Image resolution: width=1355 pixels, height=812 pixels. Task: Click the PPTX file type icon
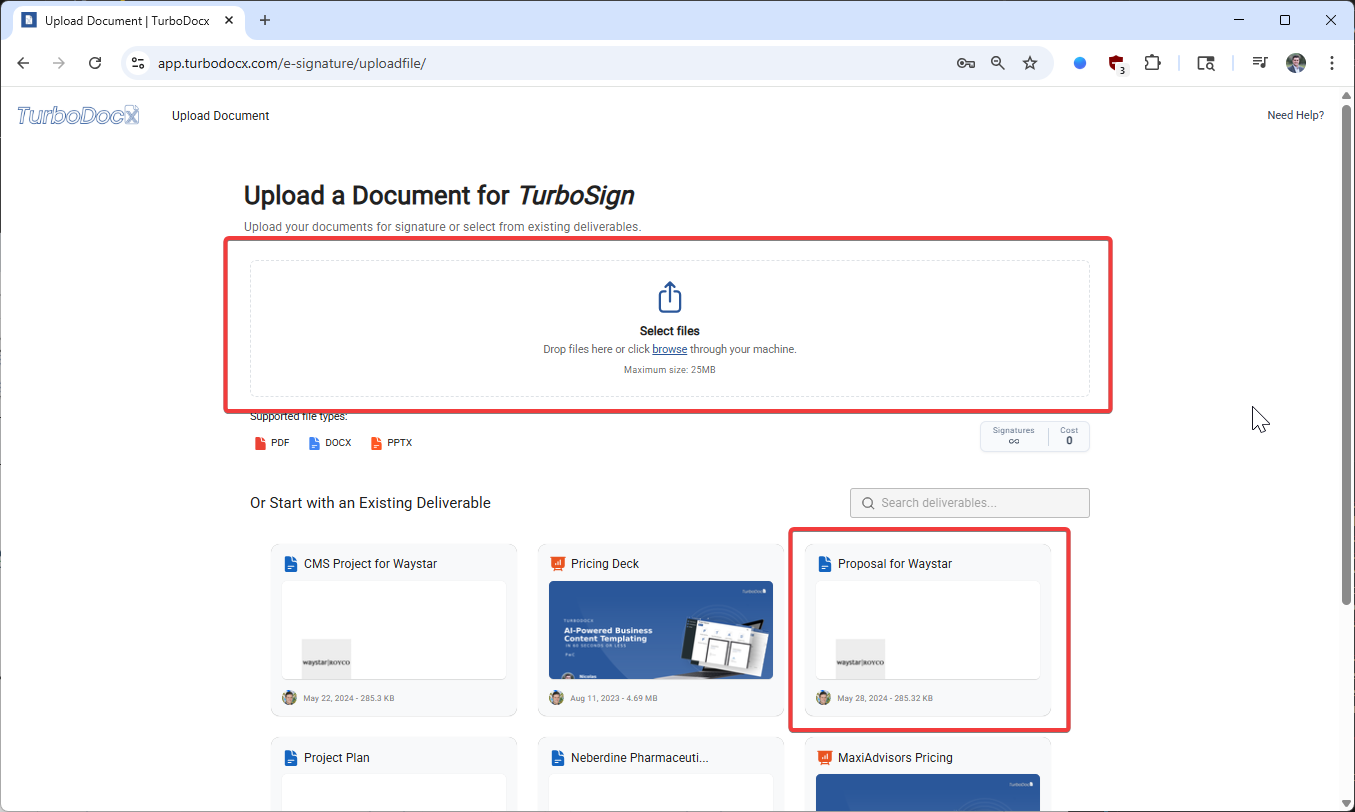coord(376,443)
